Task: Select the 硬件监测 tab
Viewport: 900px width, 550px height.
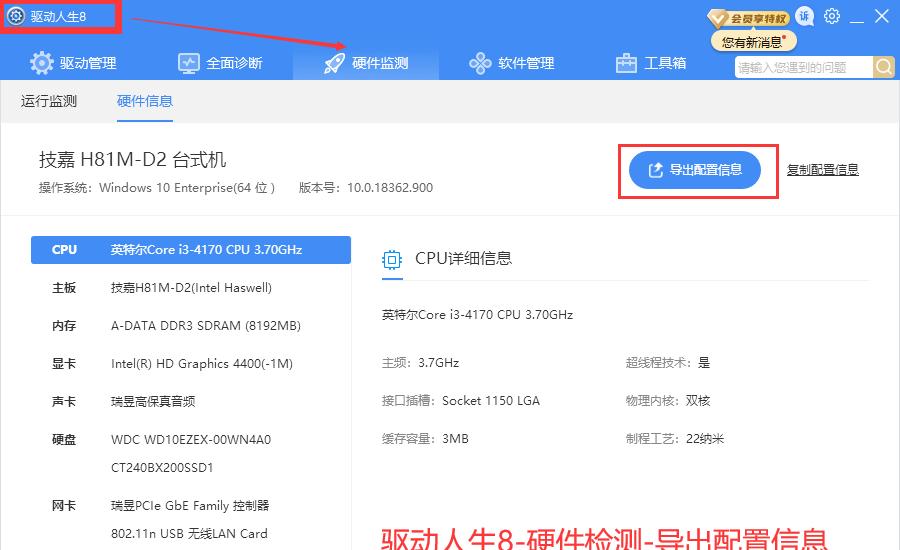Action: pos(366,63)
